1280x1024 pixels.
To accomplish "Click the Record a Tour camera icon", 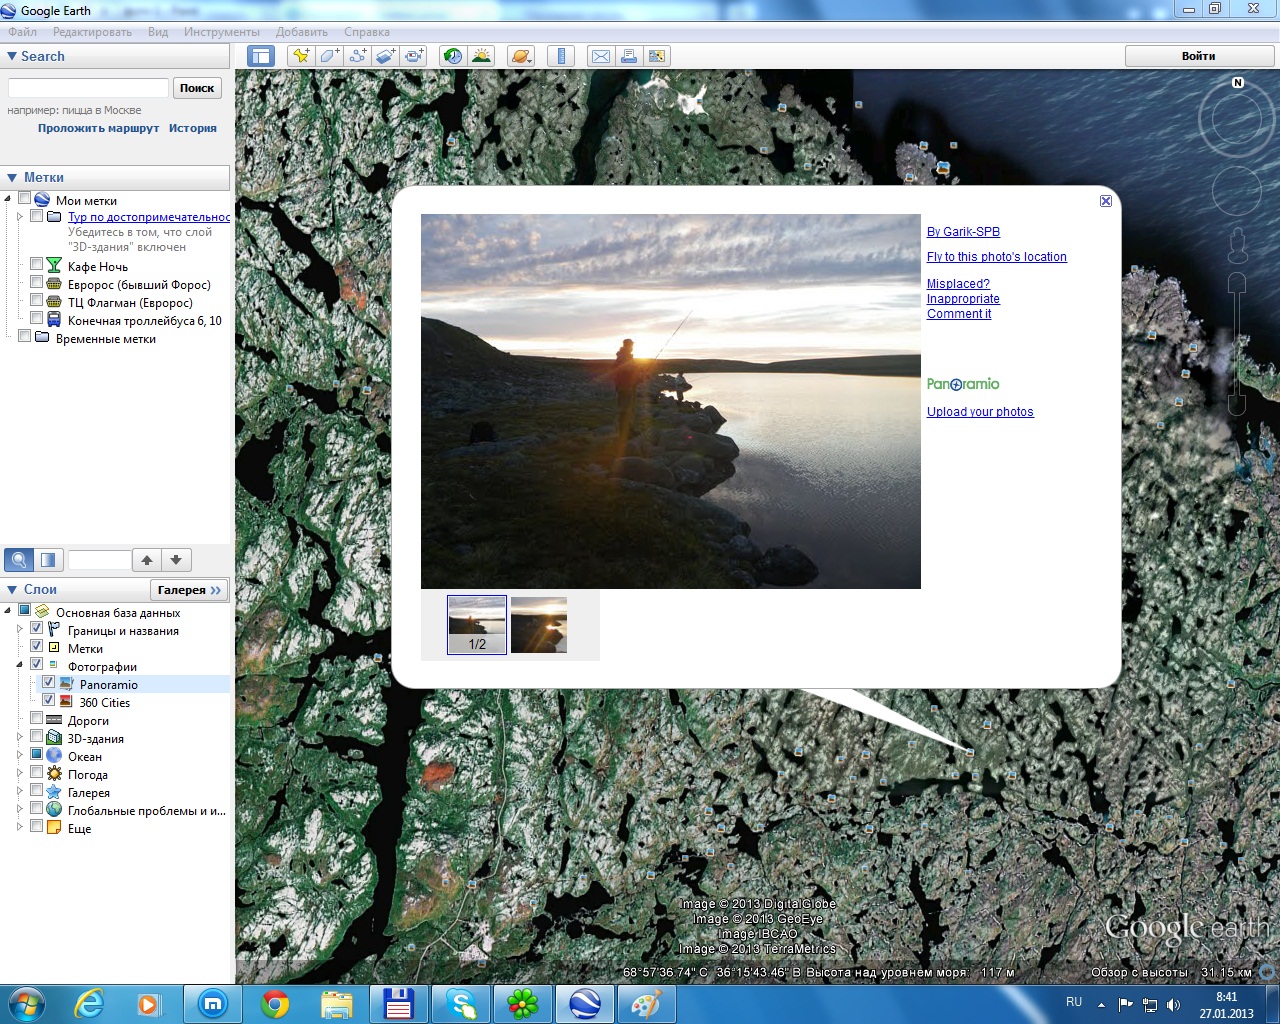I will 413,56.
